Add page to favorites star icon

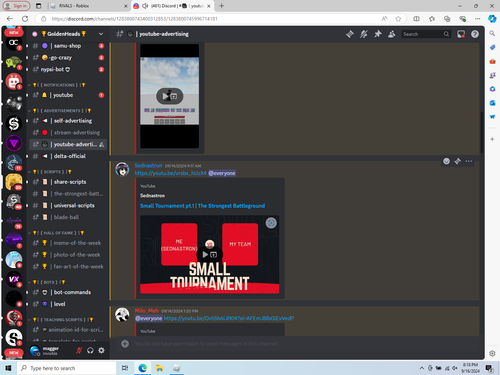tap(398, 19)
